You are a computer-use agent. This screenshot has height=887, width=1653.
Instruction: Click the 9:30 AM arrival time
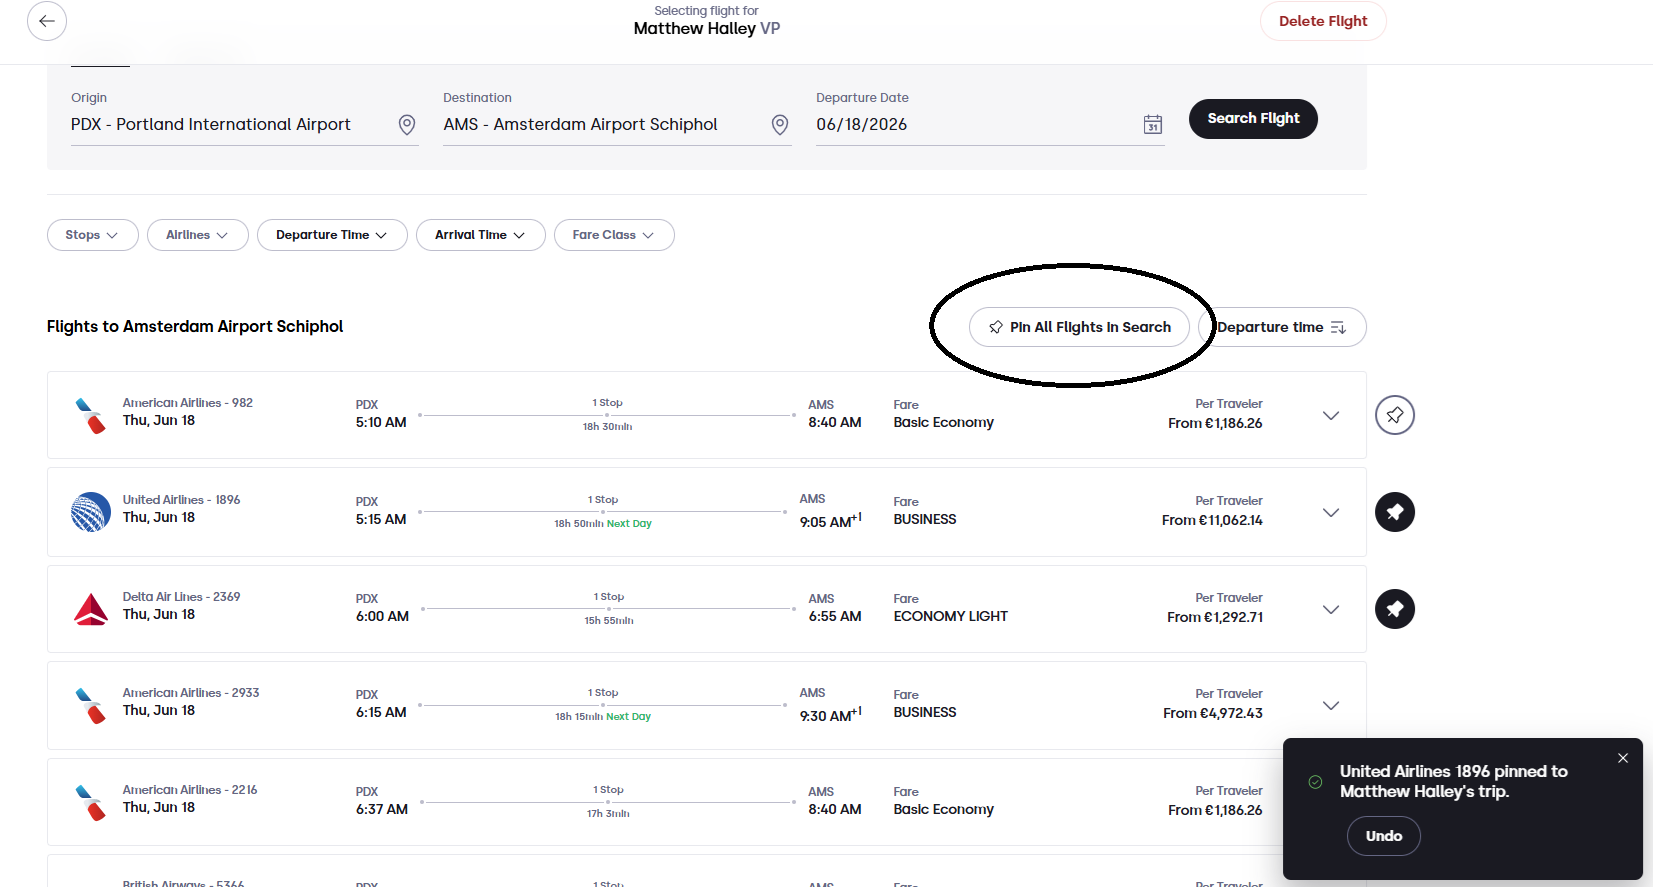pos(830,715)
